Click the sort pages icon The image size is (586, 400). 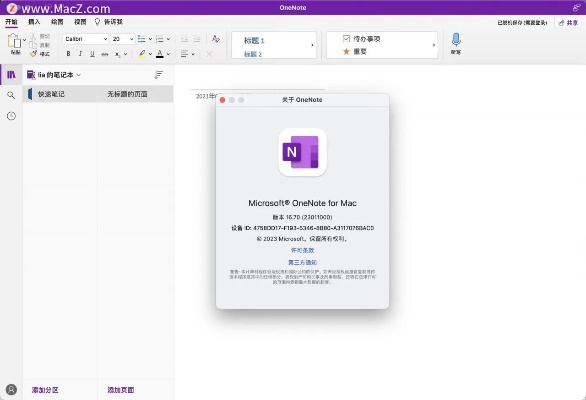158,75
